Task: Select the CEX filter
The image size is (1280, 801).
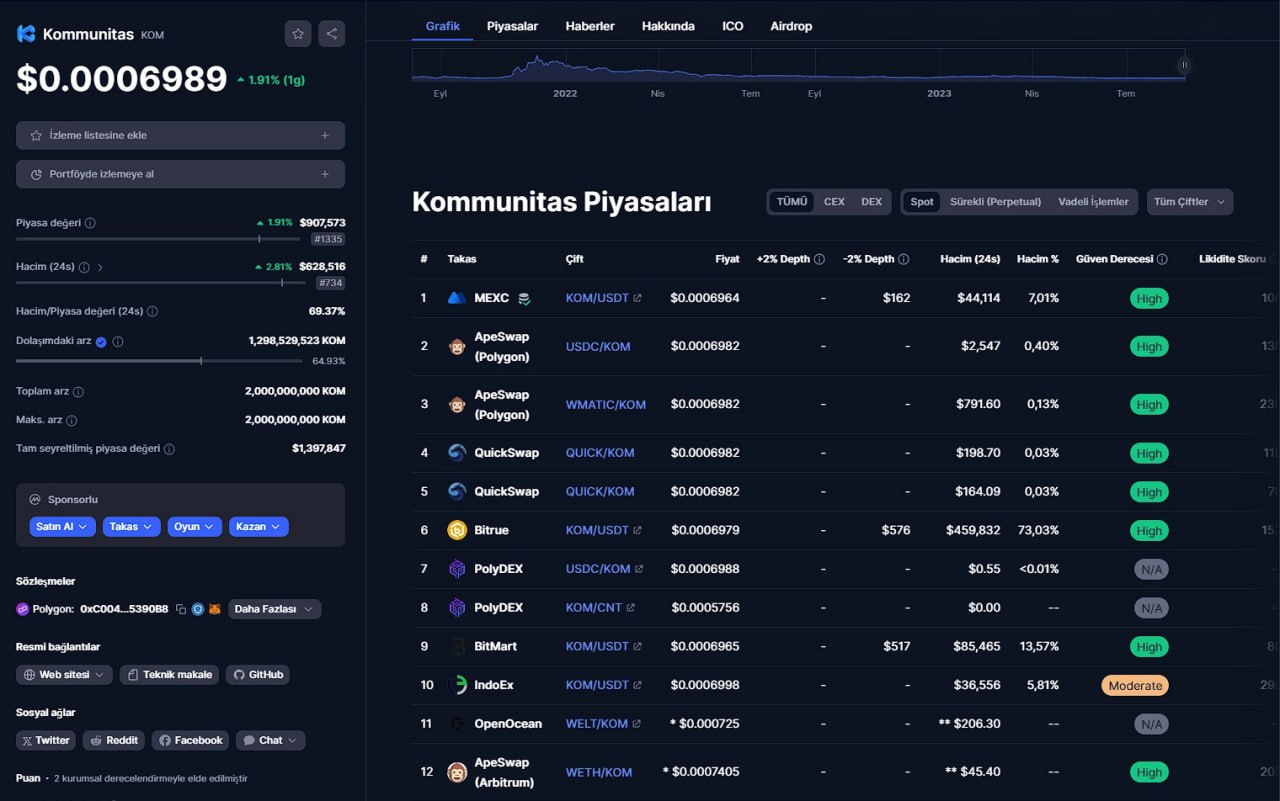Action: pyautogui.click(x=834, y=202)
